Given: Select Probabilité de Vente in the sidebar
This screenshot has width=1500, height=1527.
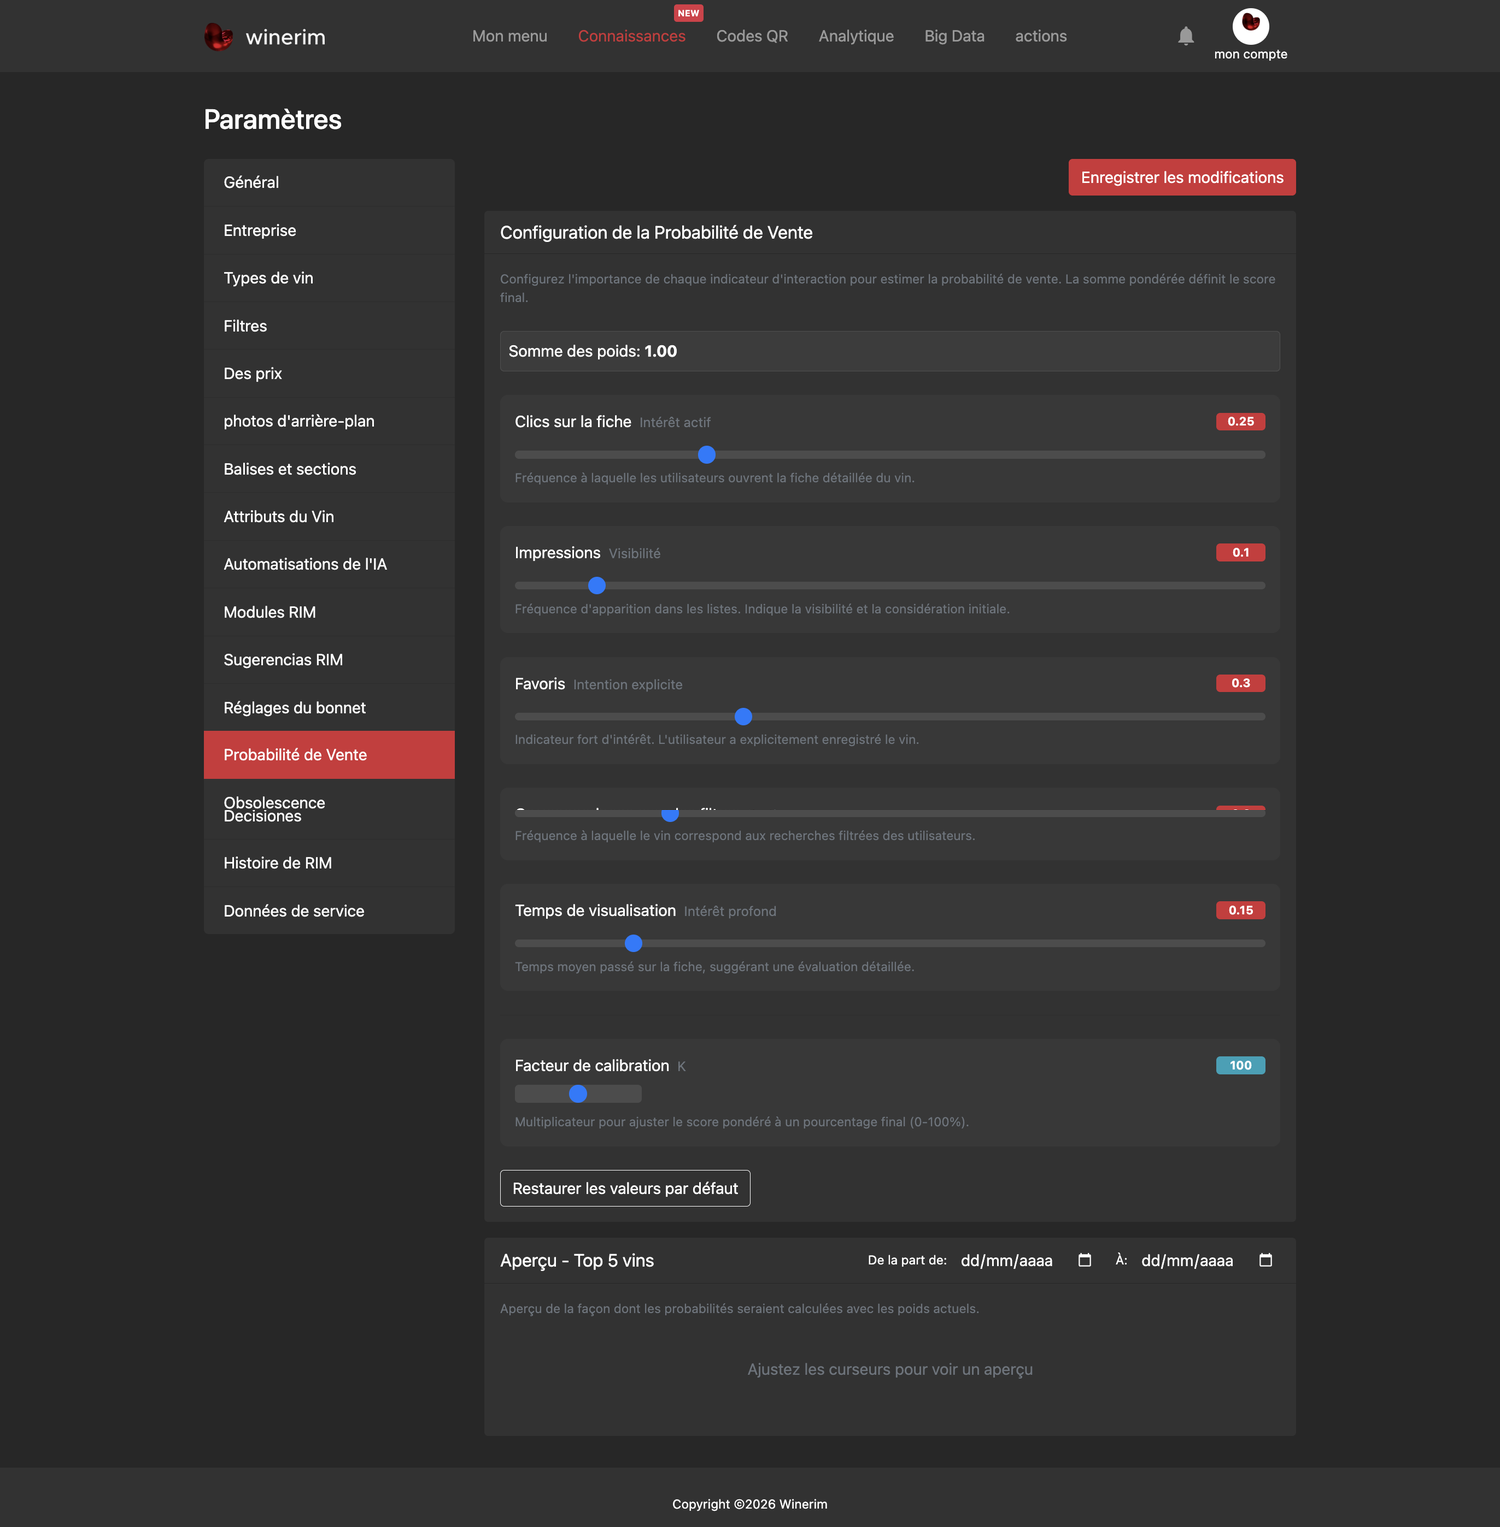Looking at the screenshot, I should [x=329, y=755].
